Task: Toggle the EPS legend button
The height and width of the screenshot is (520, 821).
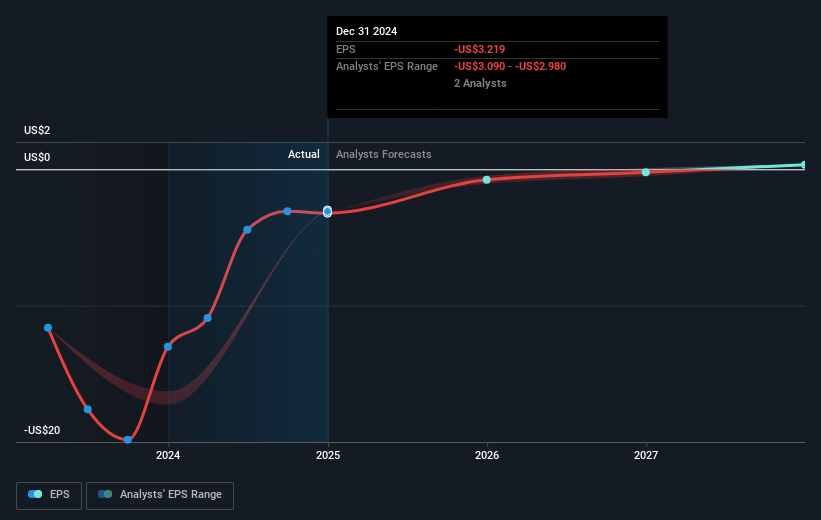Action: [49, 495]
